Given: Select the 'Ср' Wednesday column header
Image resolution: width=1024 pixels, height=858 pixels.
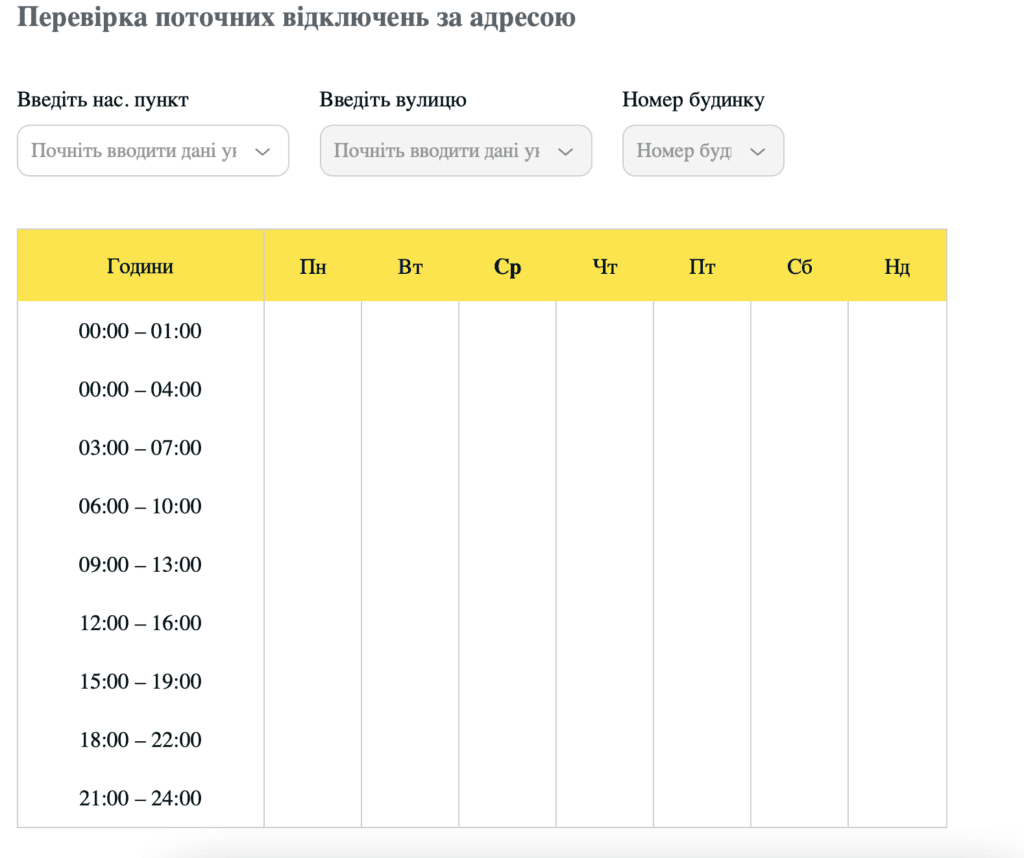Looking at the screenshot, I should (507, 266).
